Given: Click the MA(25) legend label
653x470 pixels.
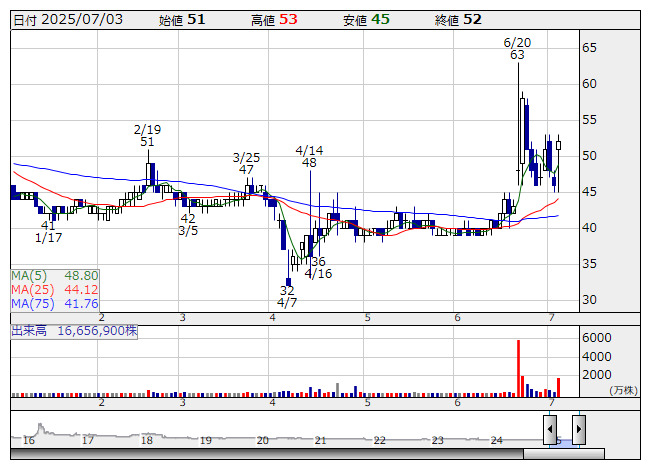Looking at the screenshot, I should point(55,289).
